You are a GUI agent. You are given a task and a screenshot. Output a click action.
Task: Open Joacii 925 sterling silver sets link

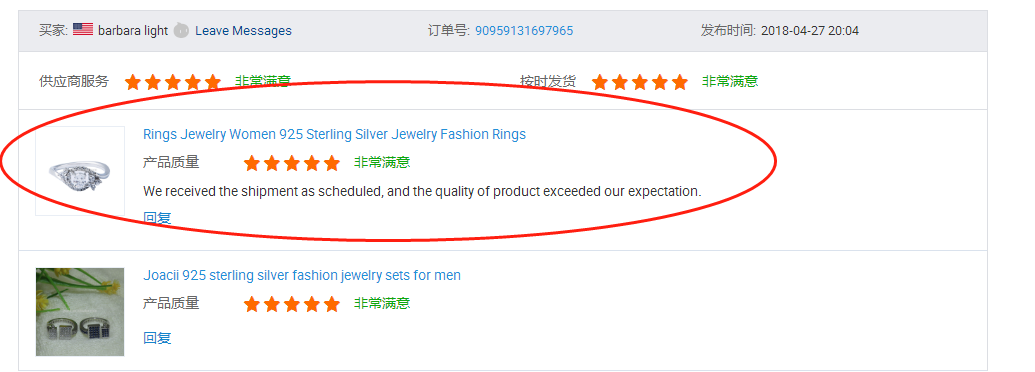[302, 275]
